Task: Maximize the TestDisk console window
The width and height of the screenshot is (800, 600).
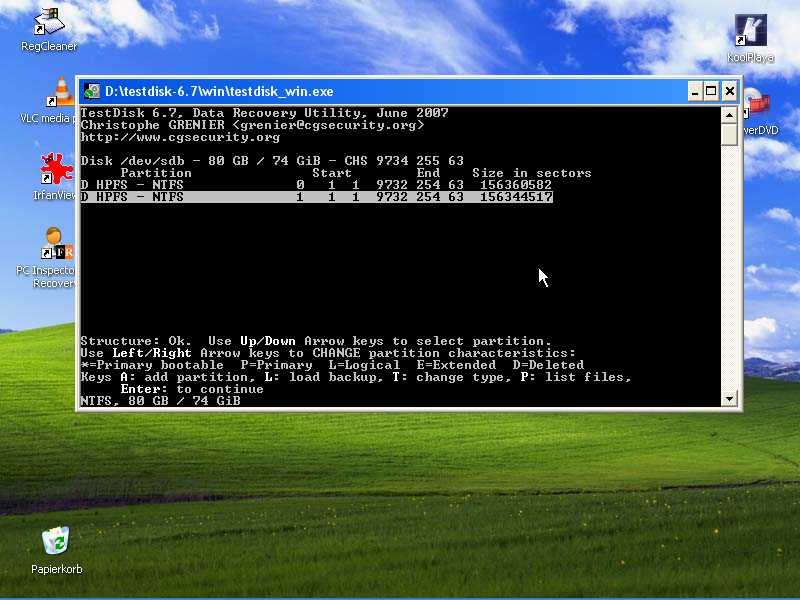Action: click(x=711, y=91)
